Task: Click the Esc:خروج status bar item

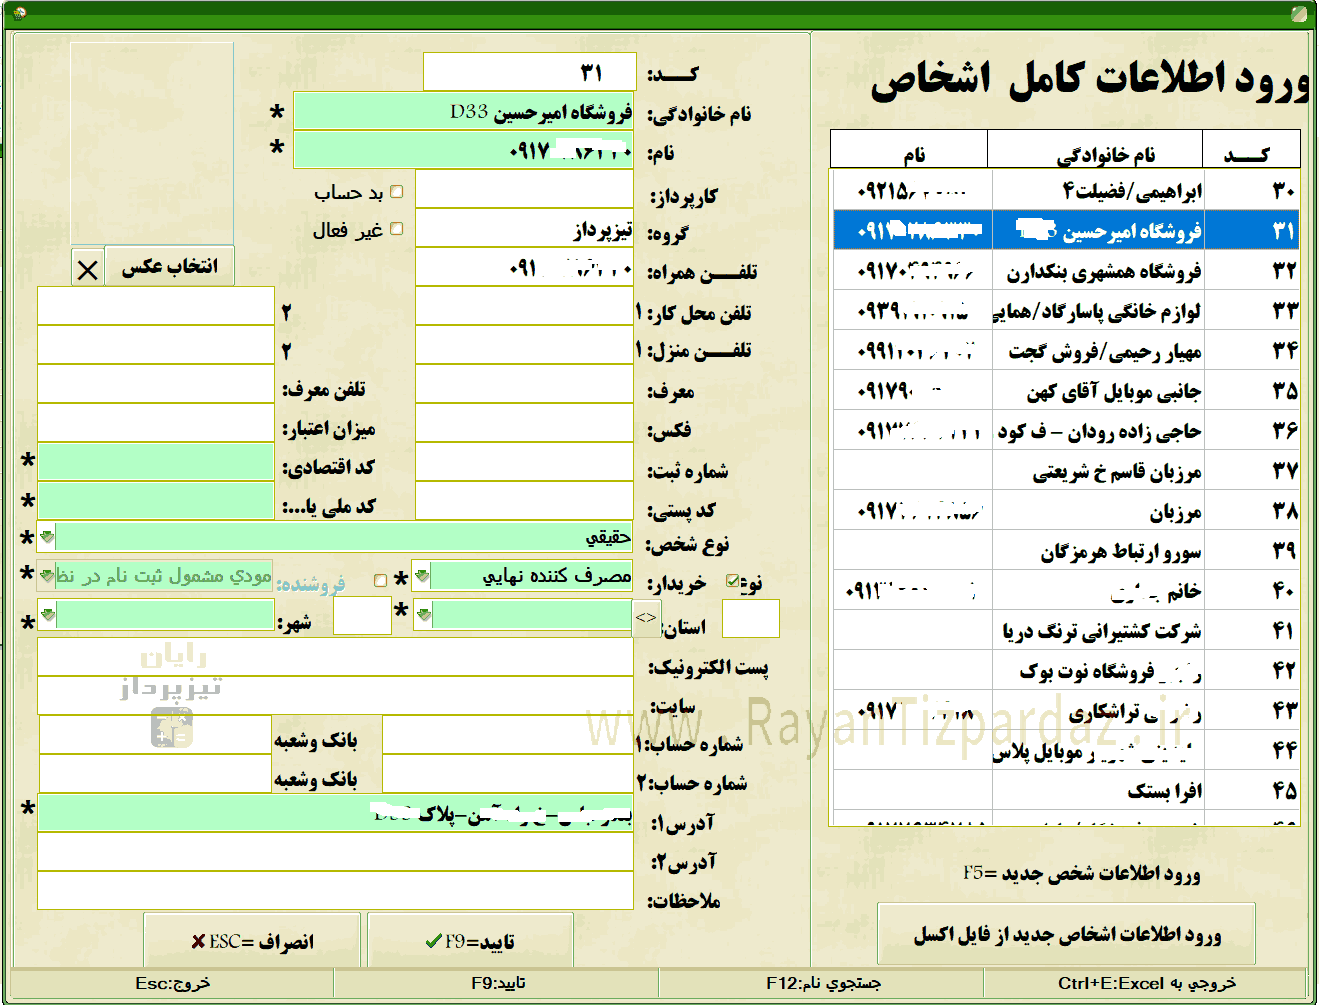Action: coord(172,983)
